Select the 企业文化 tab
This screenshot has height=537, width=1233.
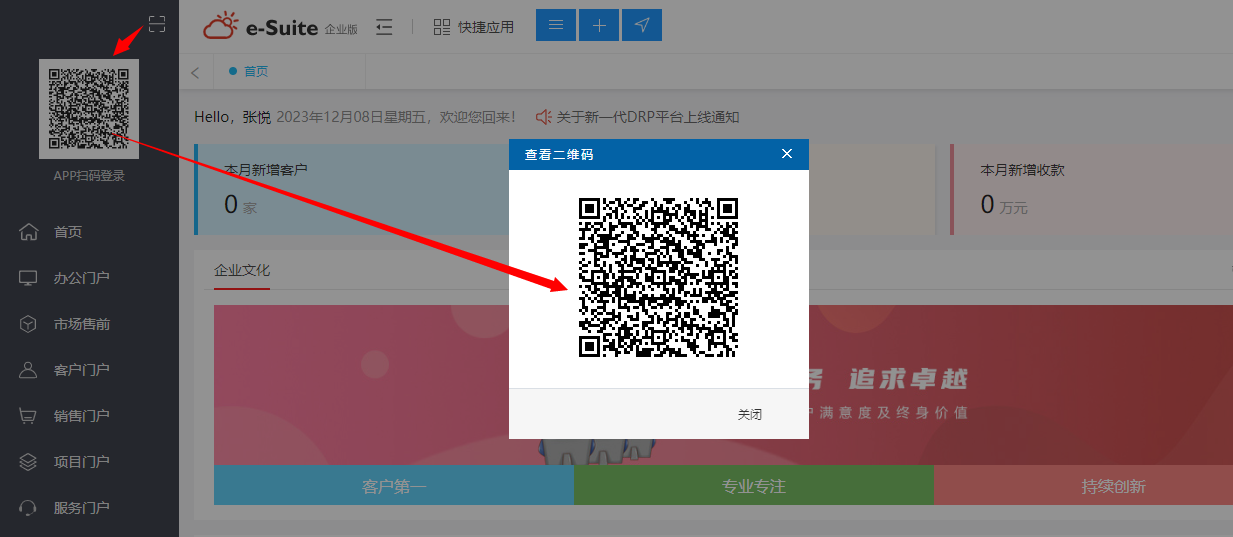tap(242, 271)
